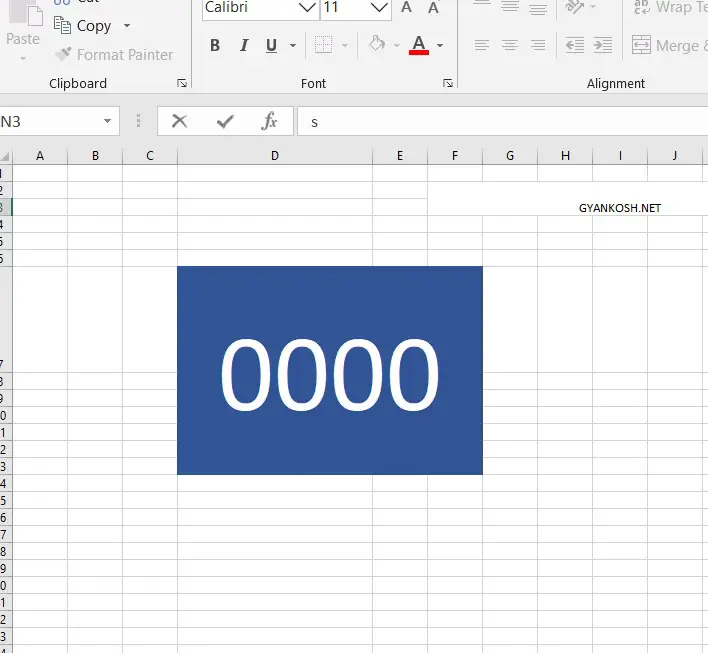
Task: Click the Bottom Align icon
Action: tap(538, 7)
